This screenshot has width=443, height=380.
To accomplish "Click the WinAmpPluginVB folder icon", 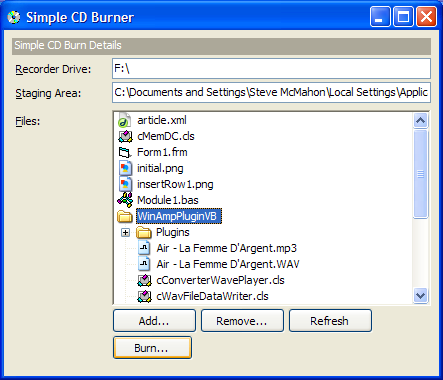I will pos(125,216).
